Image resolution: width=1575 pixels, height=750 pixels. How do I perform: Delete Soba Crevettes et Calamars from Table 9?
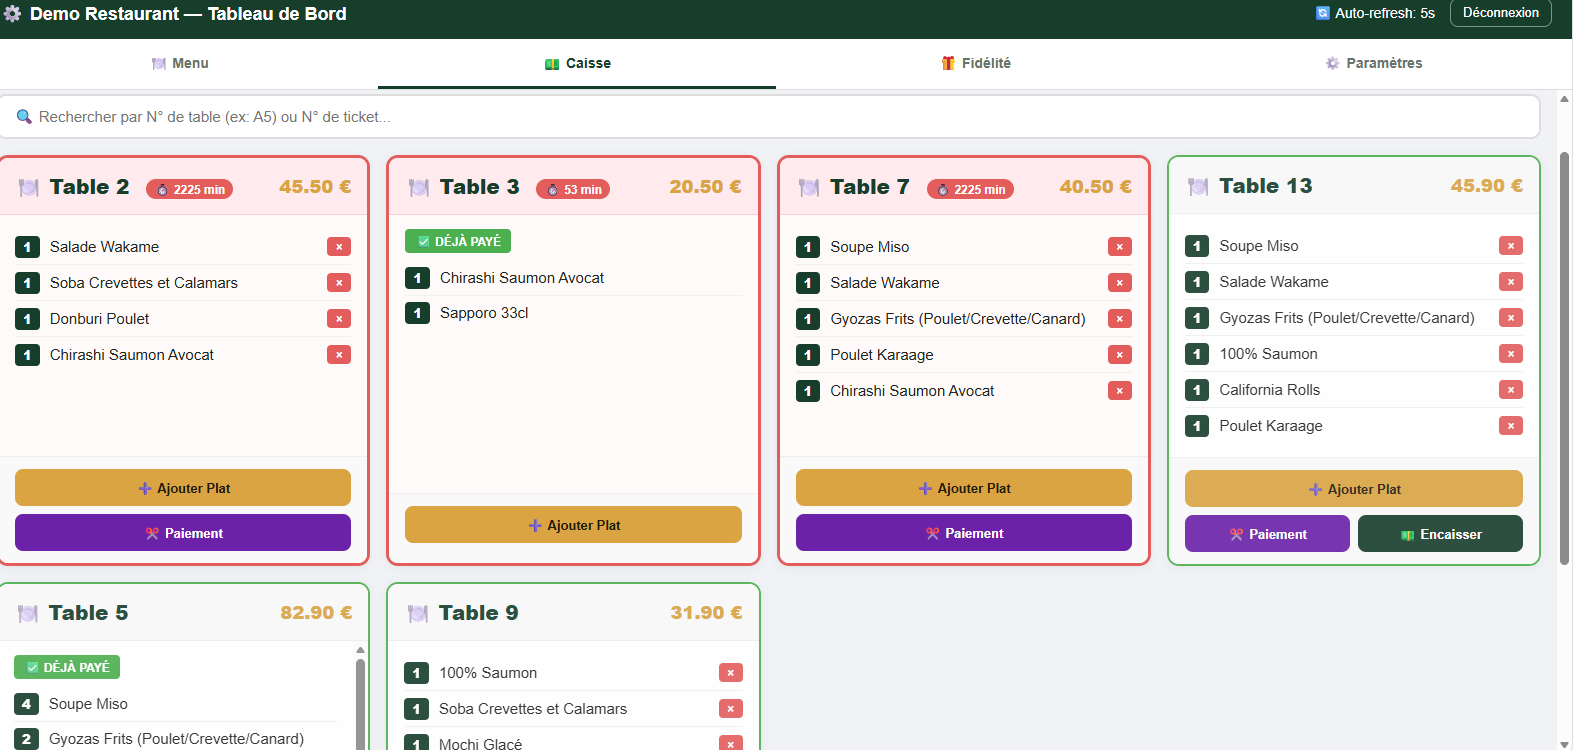pyautogui.click(x=731, y=709)
